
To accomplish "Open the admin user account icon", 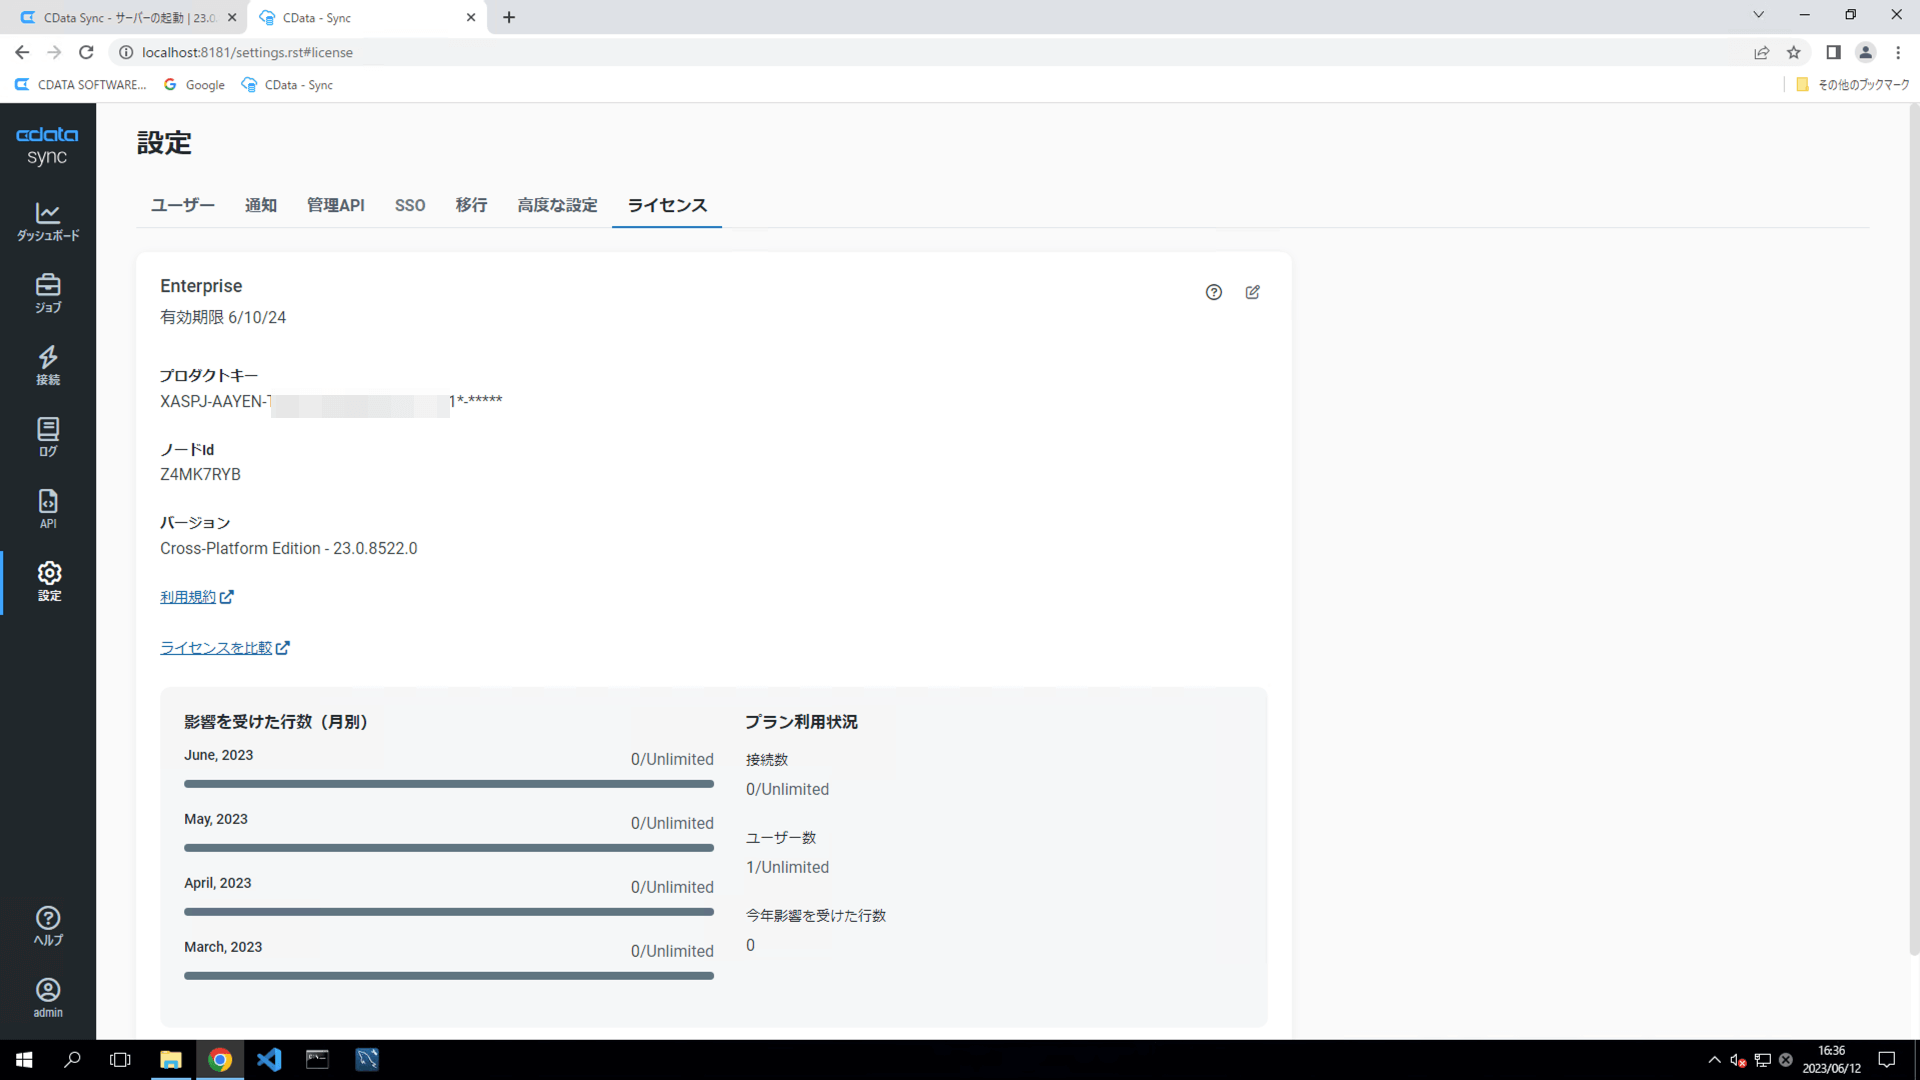I will [x=48, y=997].
